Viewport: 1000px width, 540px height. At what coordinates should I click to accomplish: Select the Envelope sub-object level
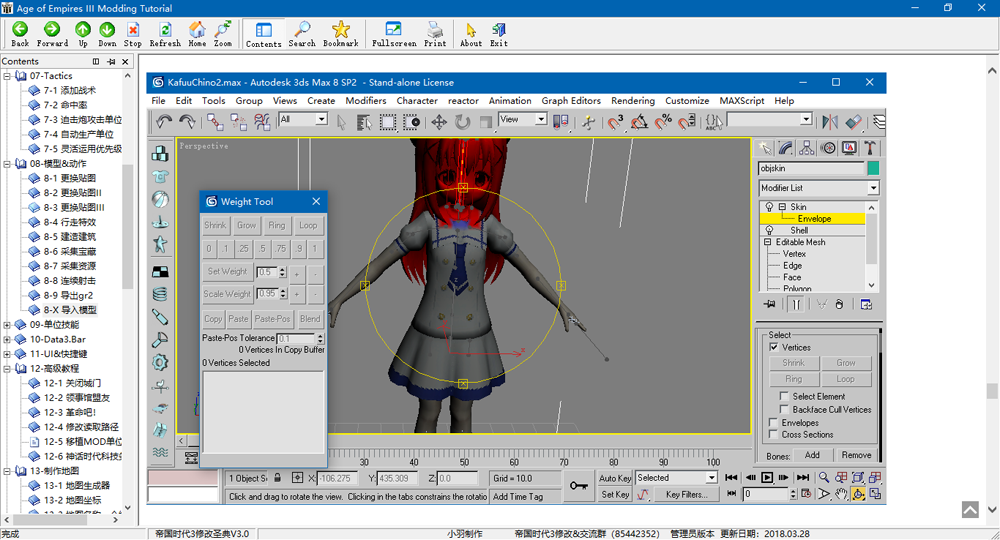tap(814, 219)
